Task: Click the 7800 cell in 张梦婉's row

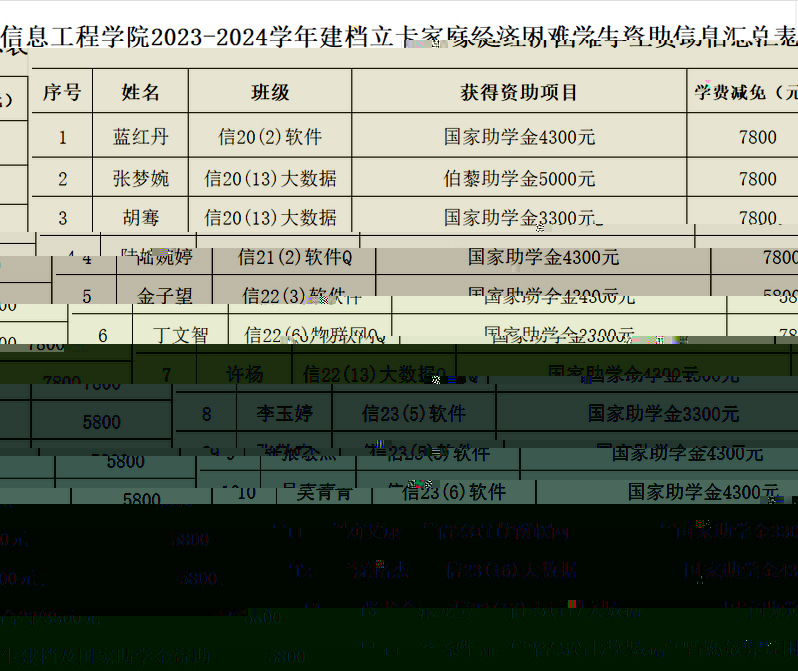Action: (x=757, y=179)
